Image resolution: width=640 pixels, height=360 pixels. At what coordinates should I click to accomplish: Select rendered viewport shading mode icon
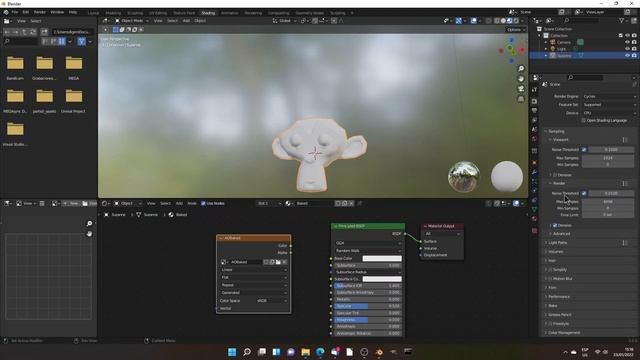(x=516, y=21)
